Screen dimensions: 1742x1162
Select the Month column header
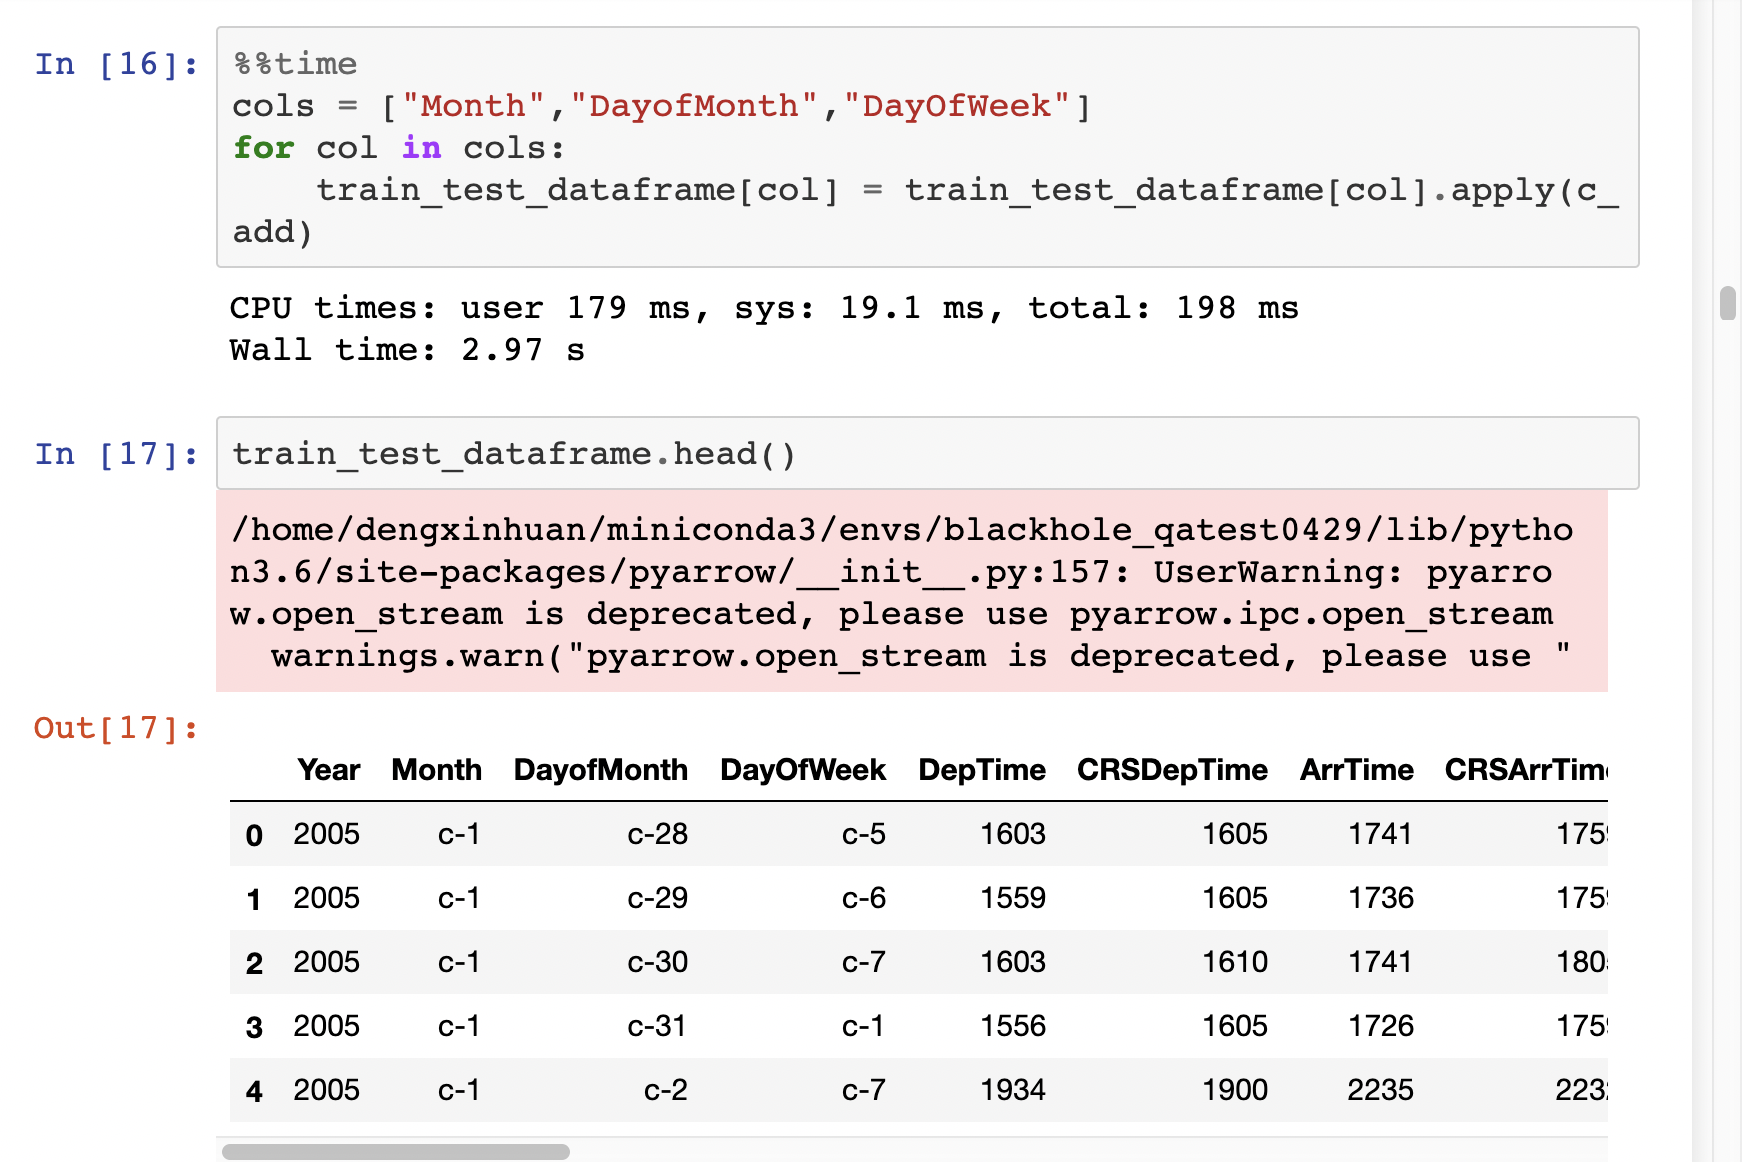[436, 770]
